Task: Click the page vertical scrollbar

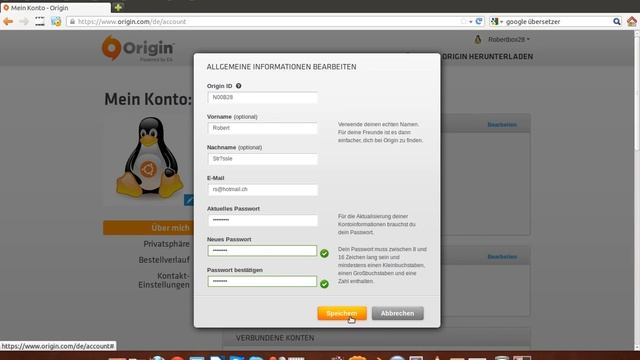Action: (636, 190)
